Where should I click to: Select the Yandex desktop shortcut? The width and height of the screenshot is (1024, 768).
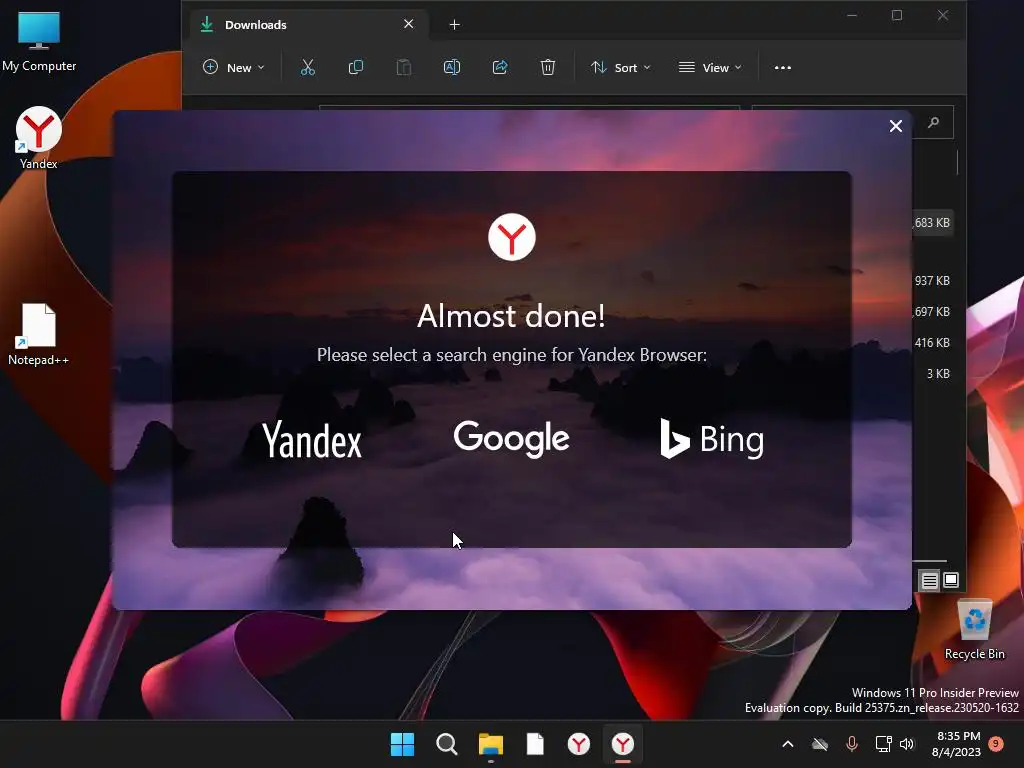[39, 138]
